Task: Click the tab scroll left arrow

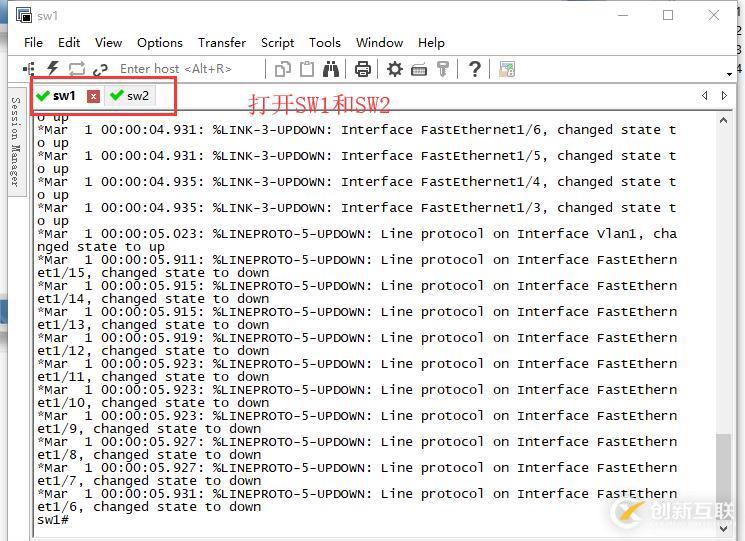Action: coord(705,95)
